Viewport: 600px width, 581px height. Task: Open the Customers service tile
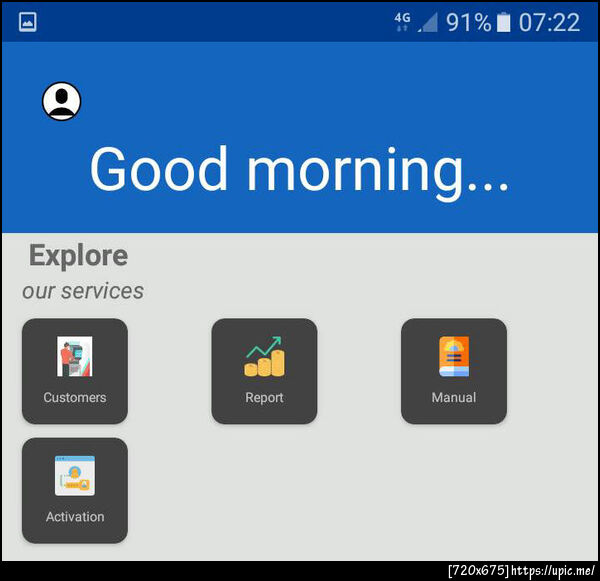pyautogui.click(x=75, y=371)
